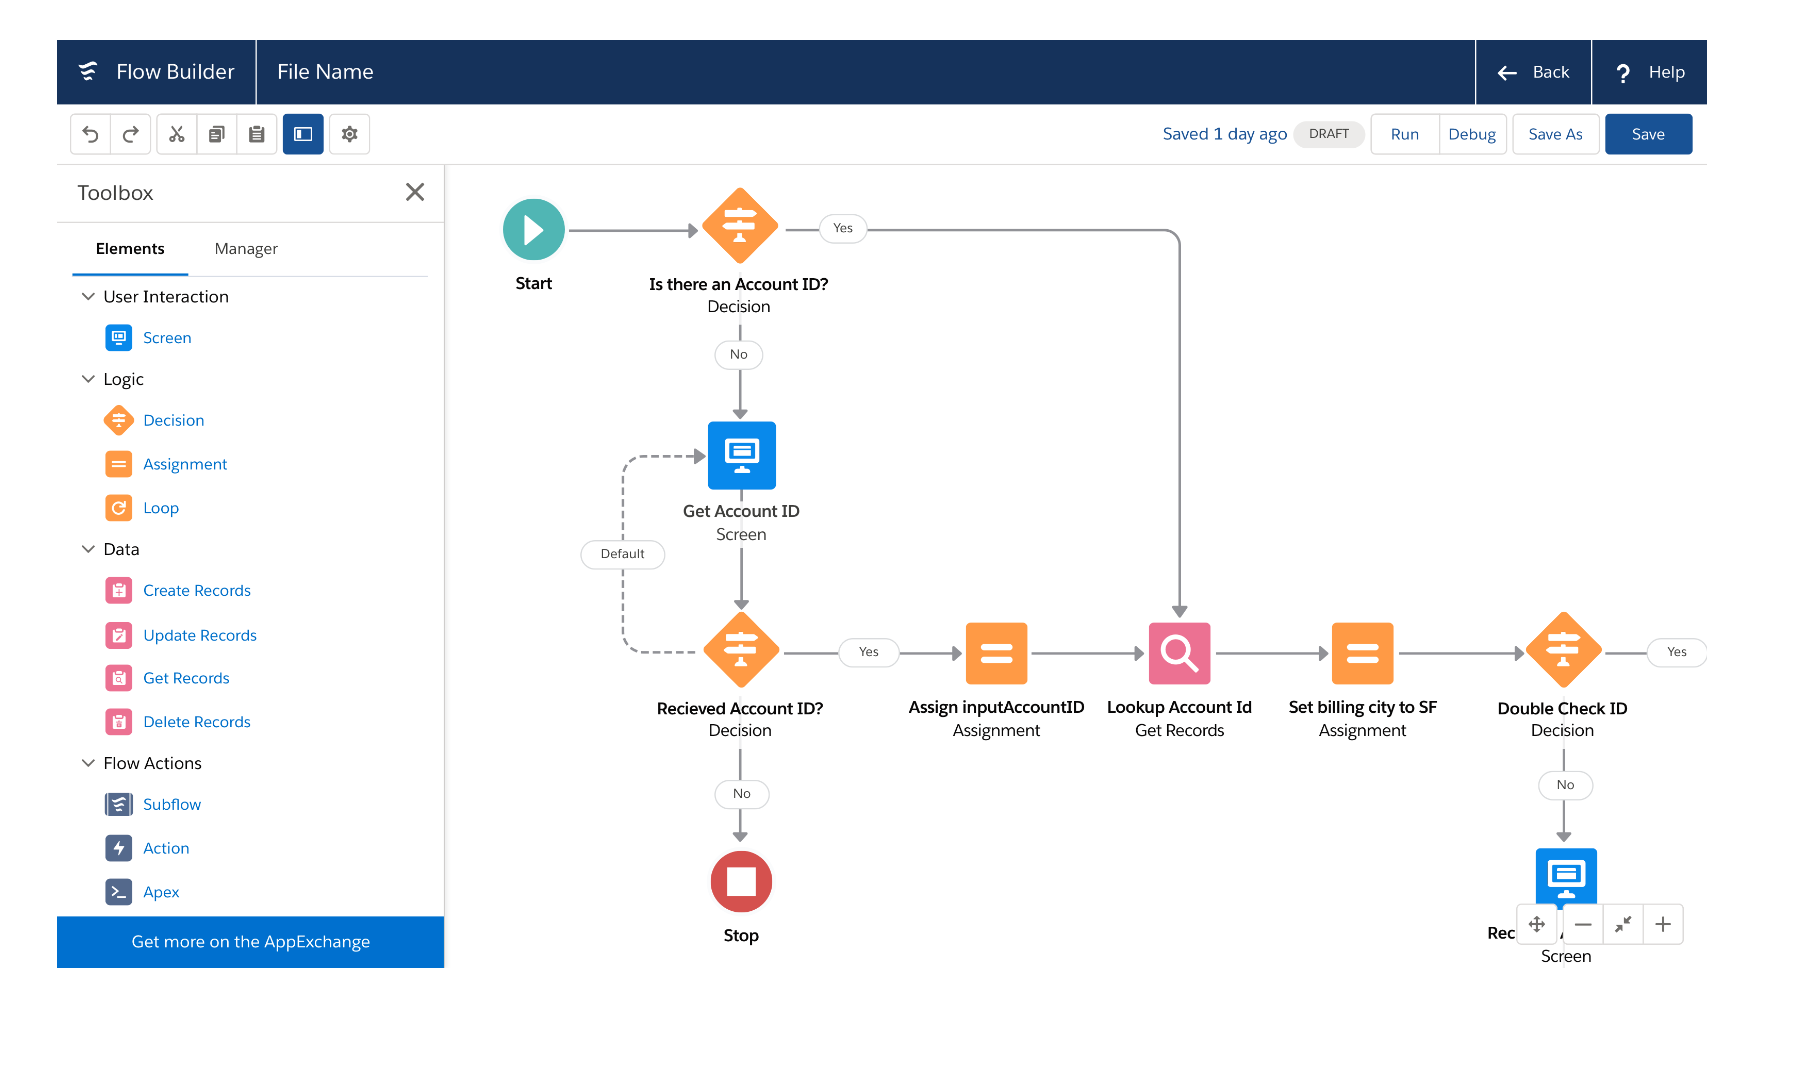Collapse the User Interaction section
This screenshot has width=1800, height=1086.
tap(88, 296)
